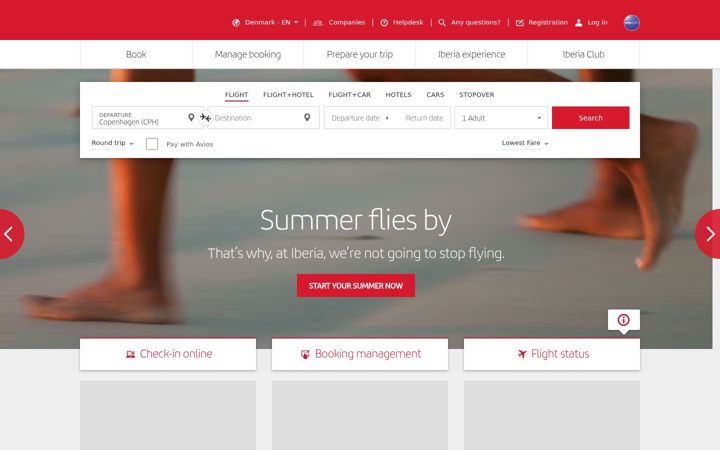Click the Departure date field

(x=356, y=118)
